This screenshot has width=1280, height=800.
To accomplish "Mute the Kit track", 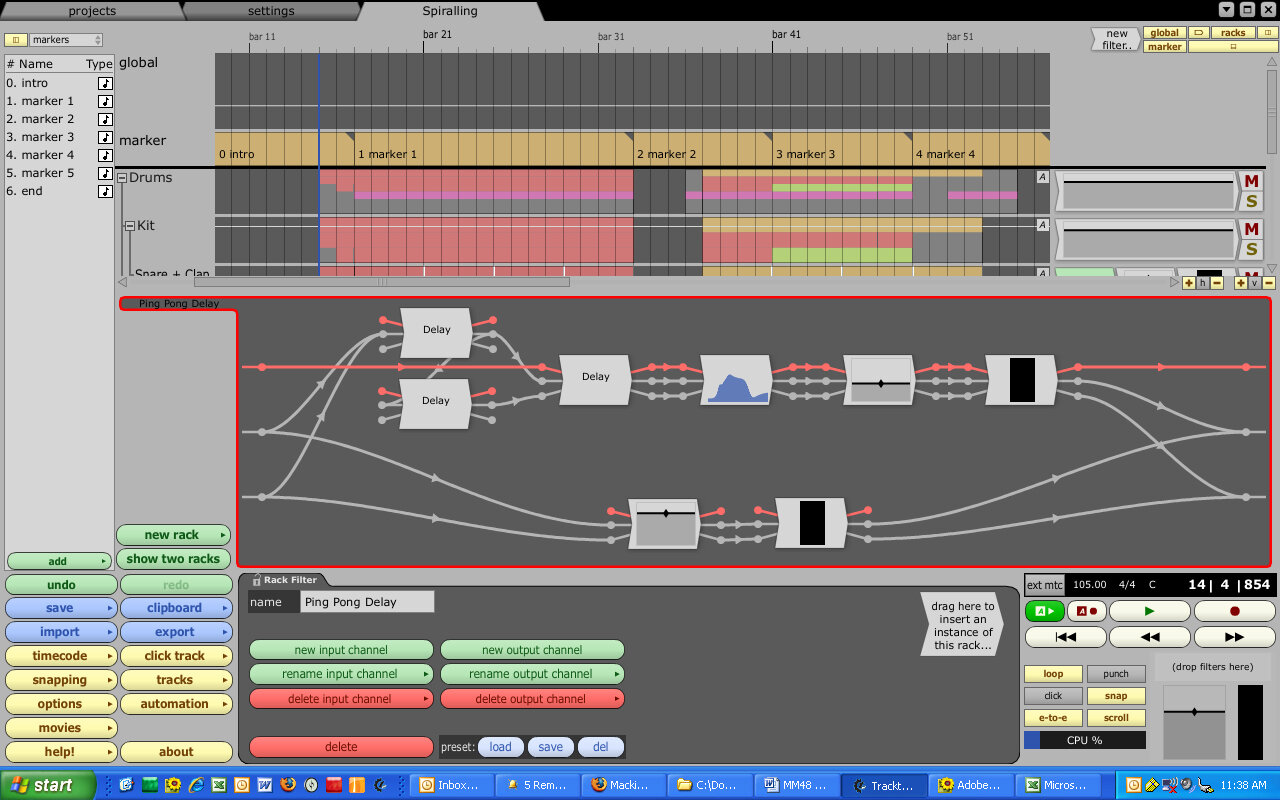I will [x=1250, y=229].
